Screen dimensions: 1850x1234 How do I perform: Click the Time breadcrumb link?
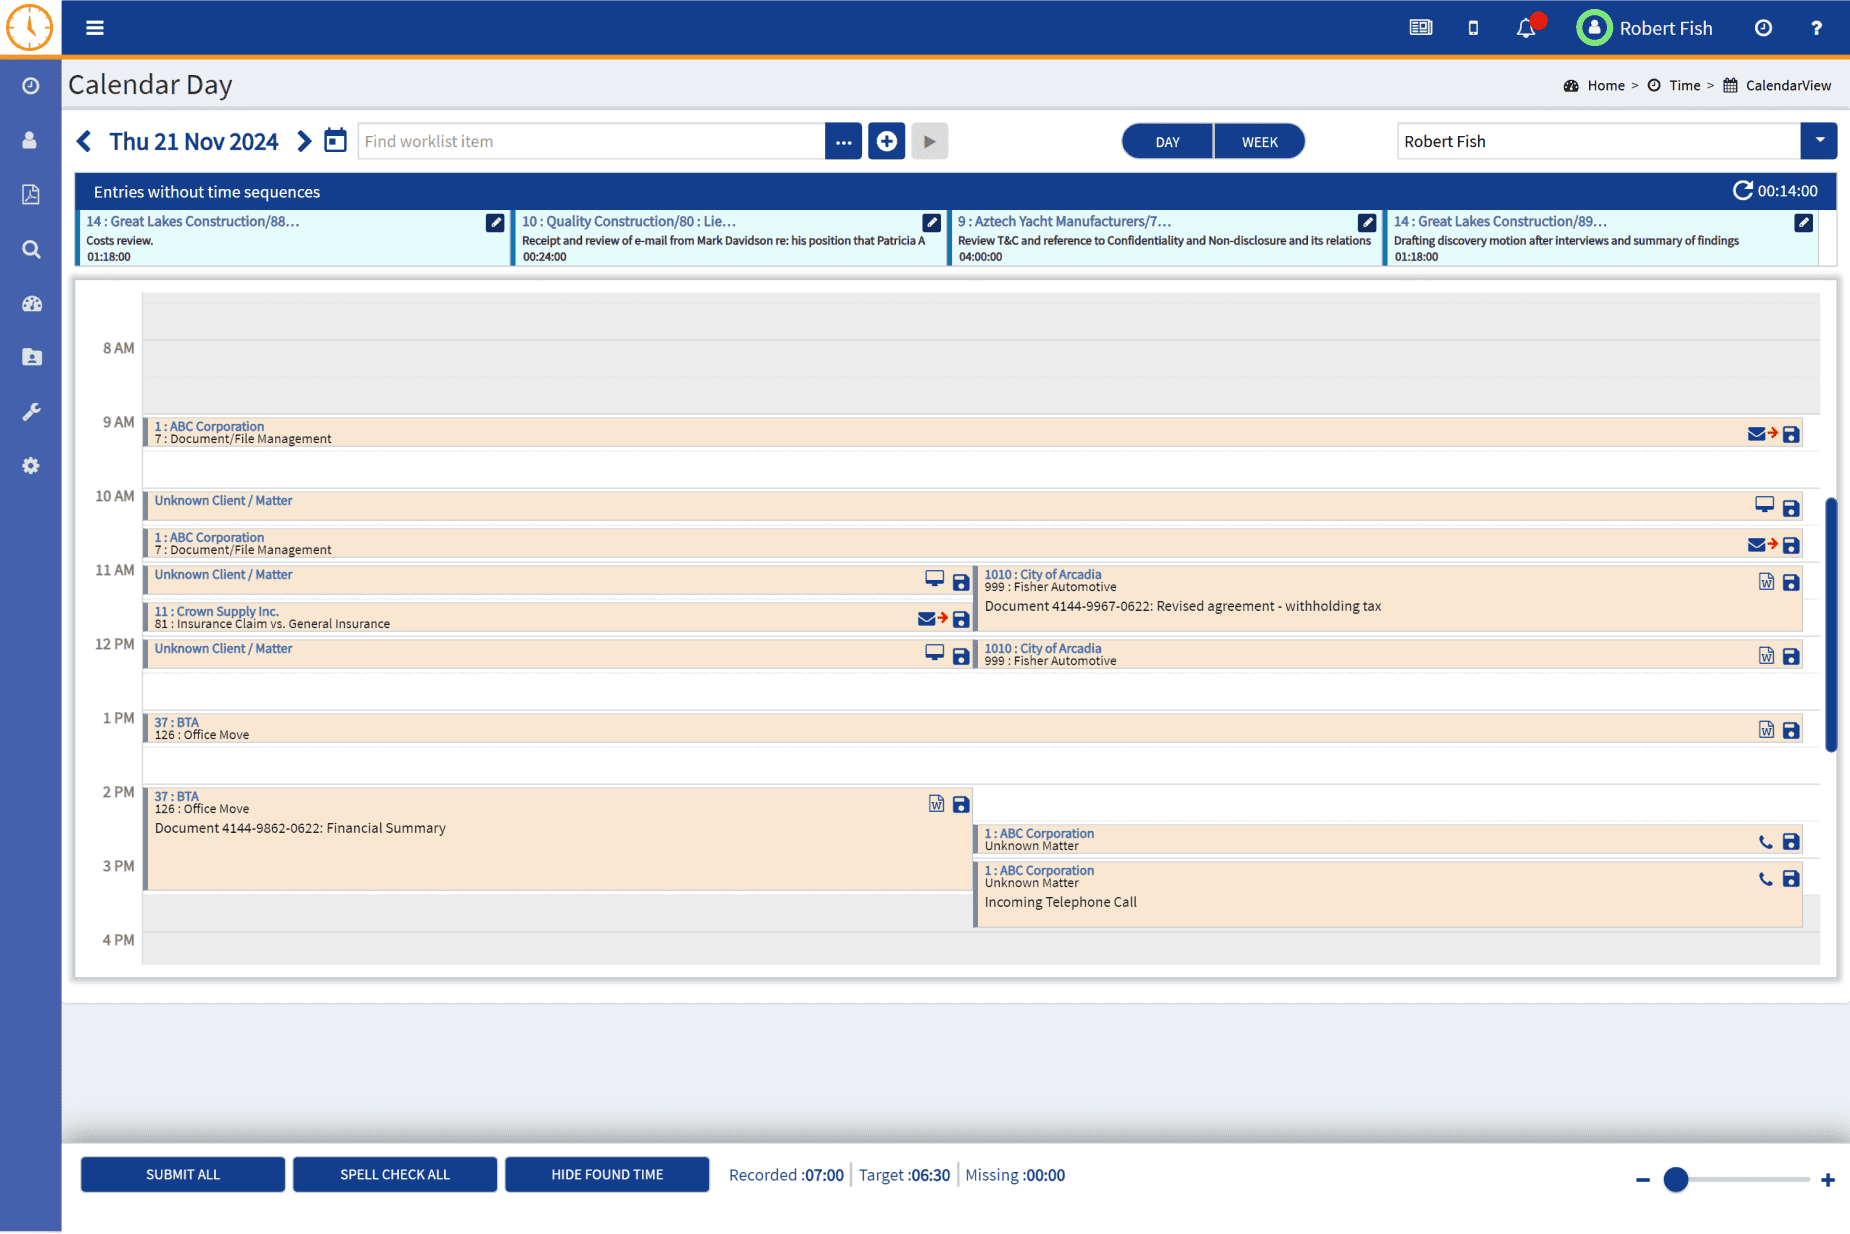1685,85
